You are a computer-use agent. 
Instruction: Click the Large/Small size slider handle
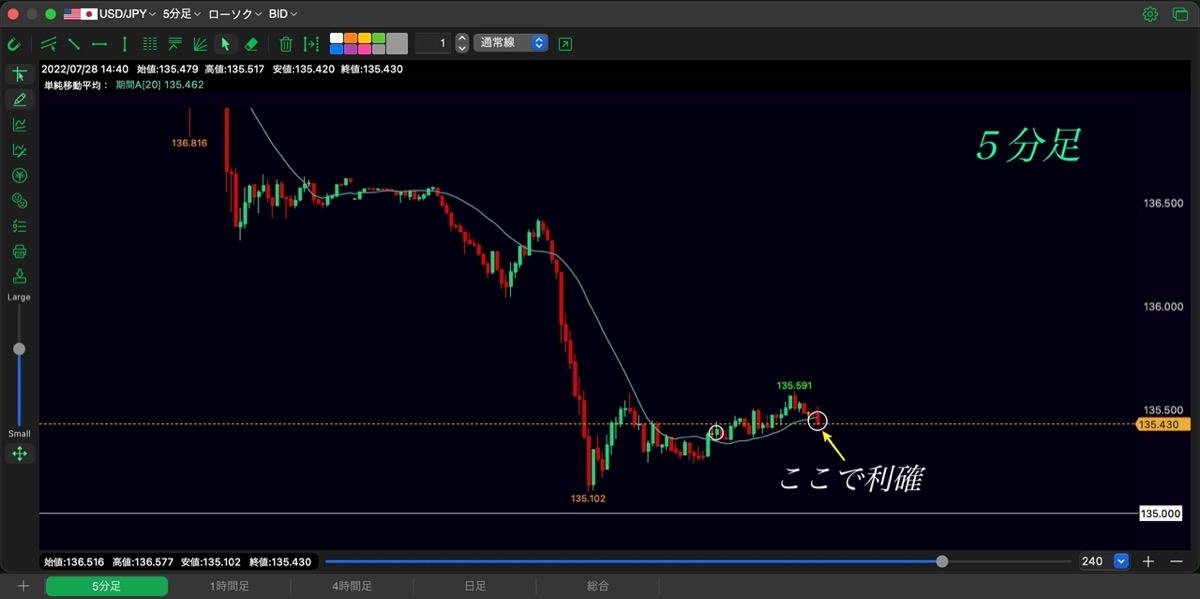pyautogui.click(x=19, y=349)
